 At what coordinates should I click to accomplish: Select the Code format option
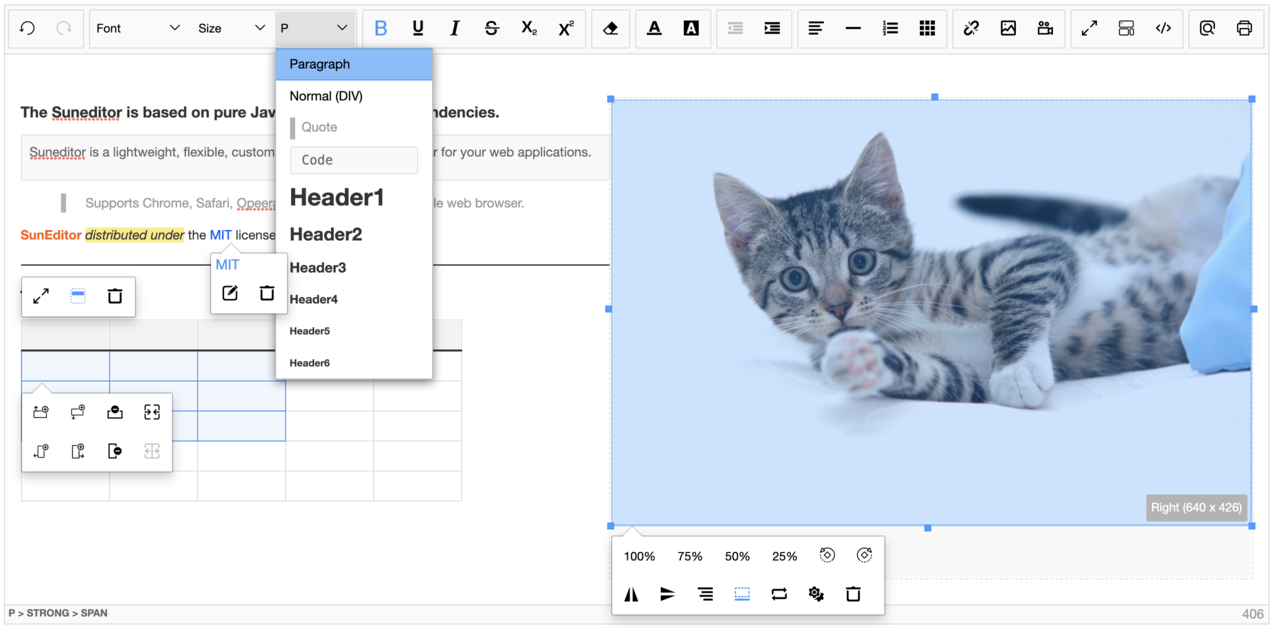(x=354, y=160)
